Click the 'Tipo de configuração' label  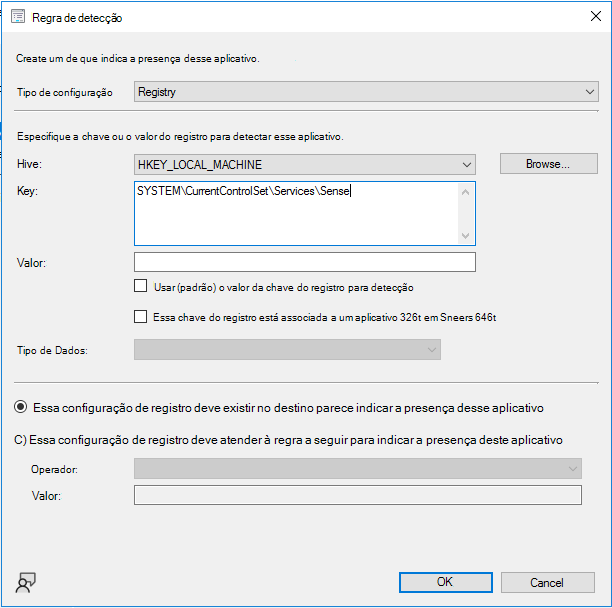click(x=64, y=92)
